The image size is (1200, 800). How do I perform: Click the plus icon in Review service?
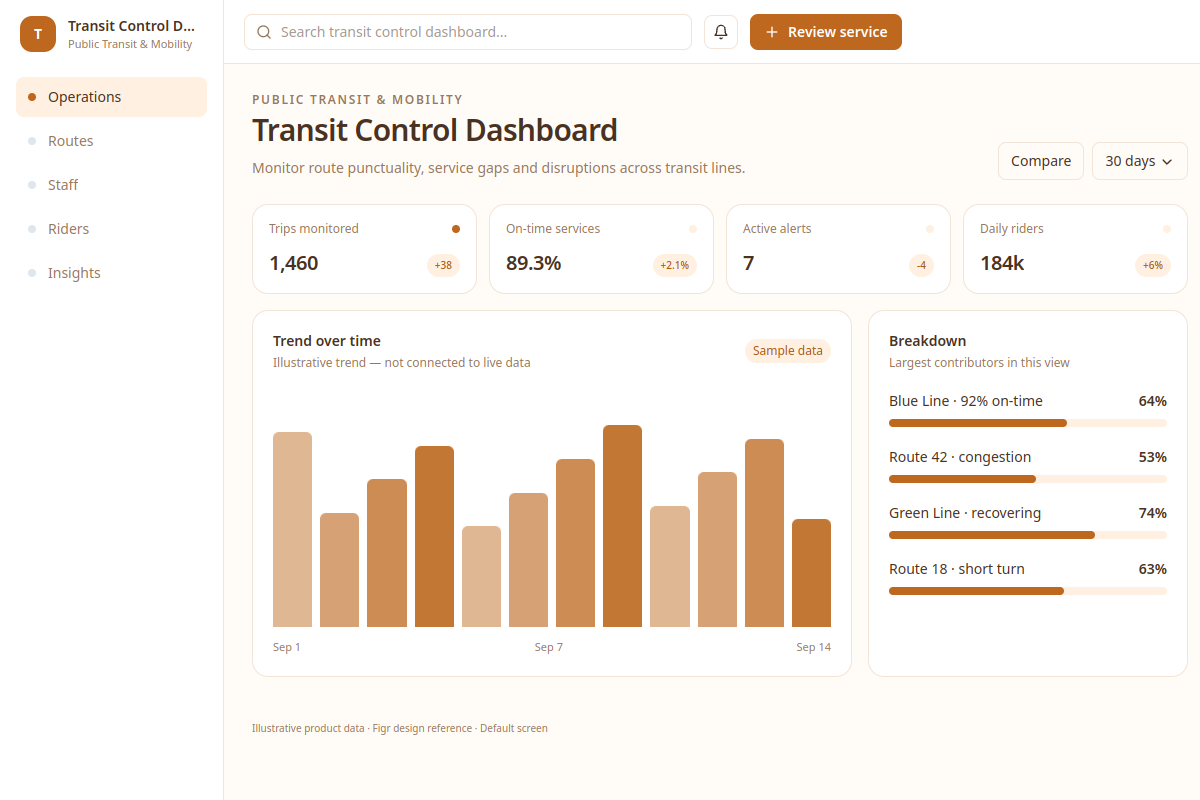click(x=771, y=32)
